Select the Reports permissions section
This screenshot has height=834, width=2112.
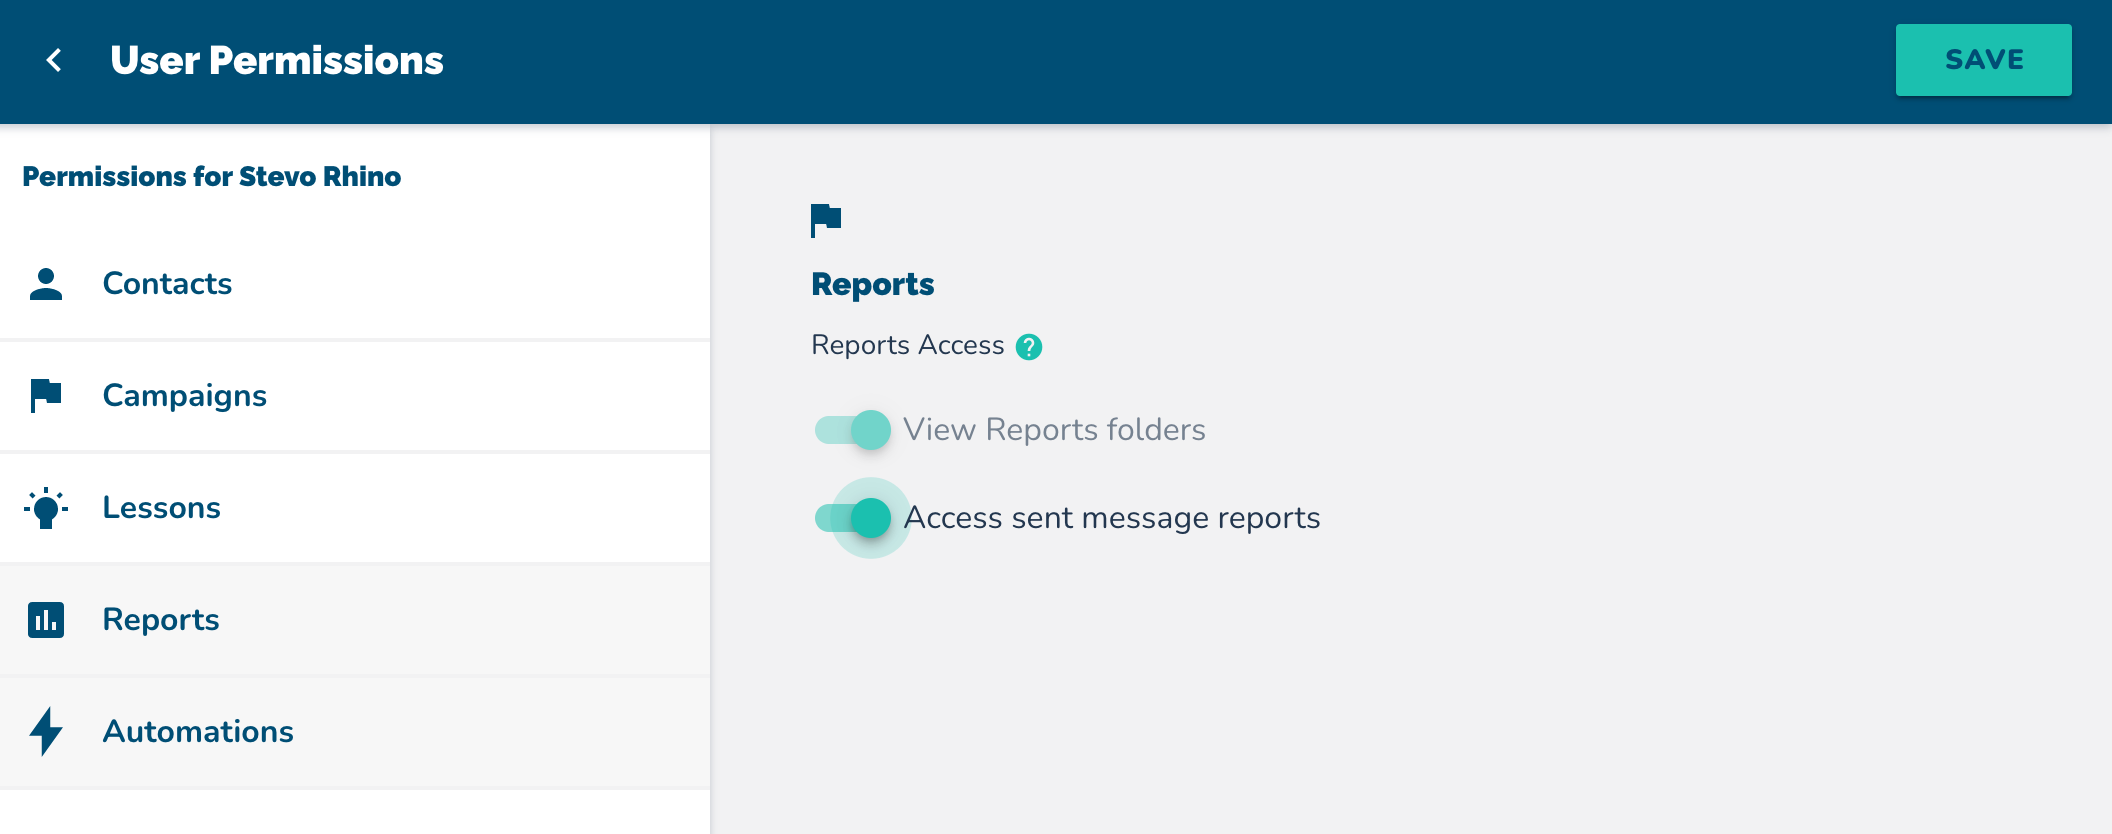355,620
